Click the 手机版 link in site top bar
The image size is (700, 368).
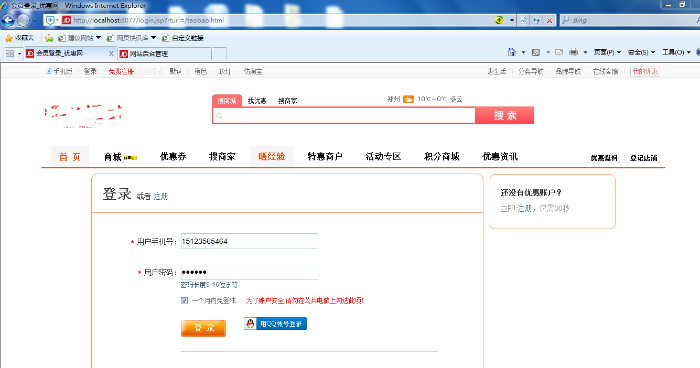59,71
